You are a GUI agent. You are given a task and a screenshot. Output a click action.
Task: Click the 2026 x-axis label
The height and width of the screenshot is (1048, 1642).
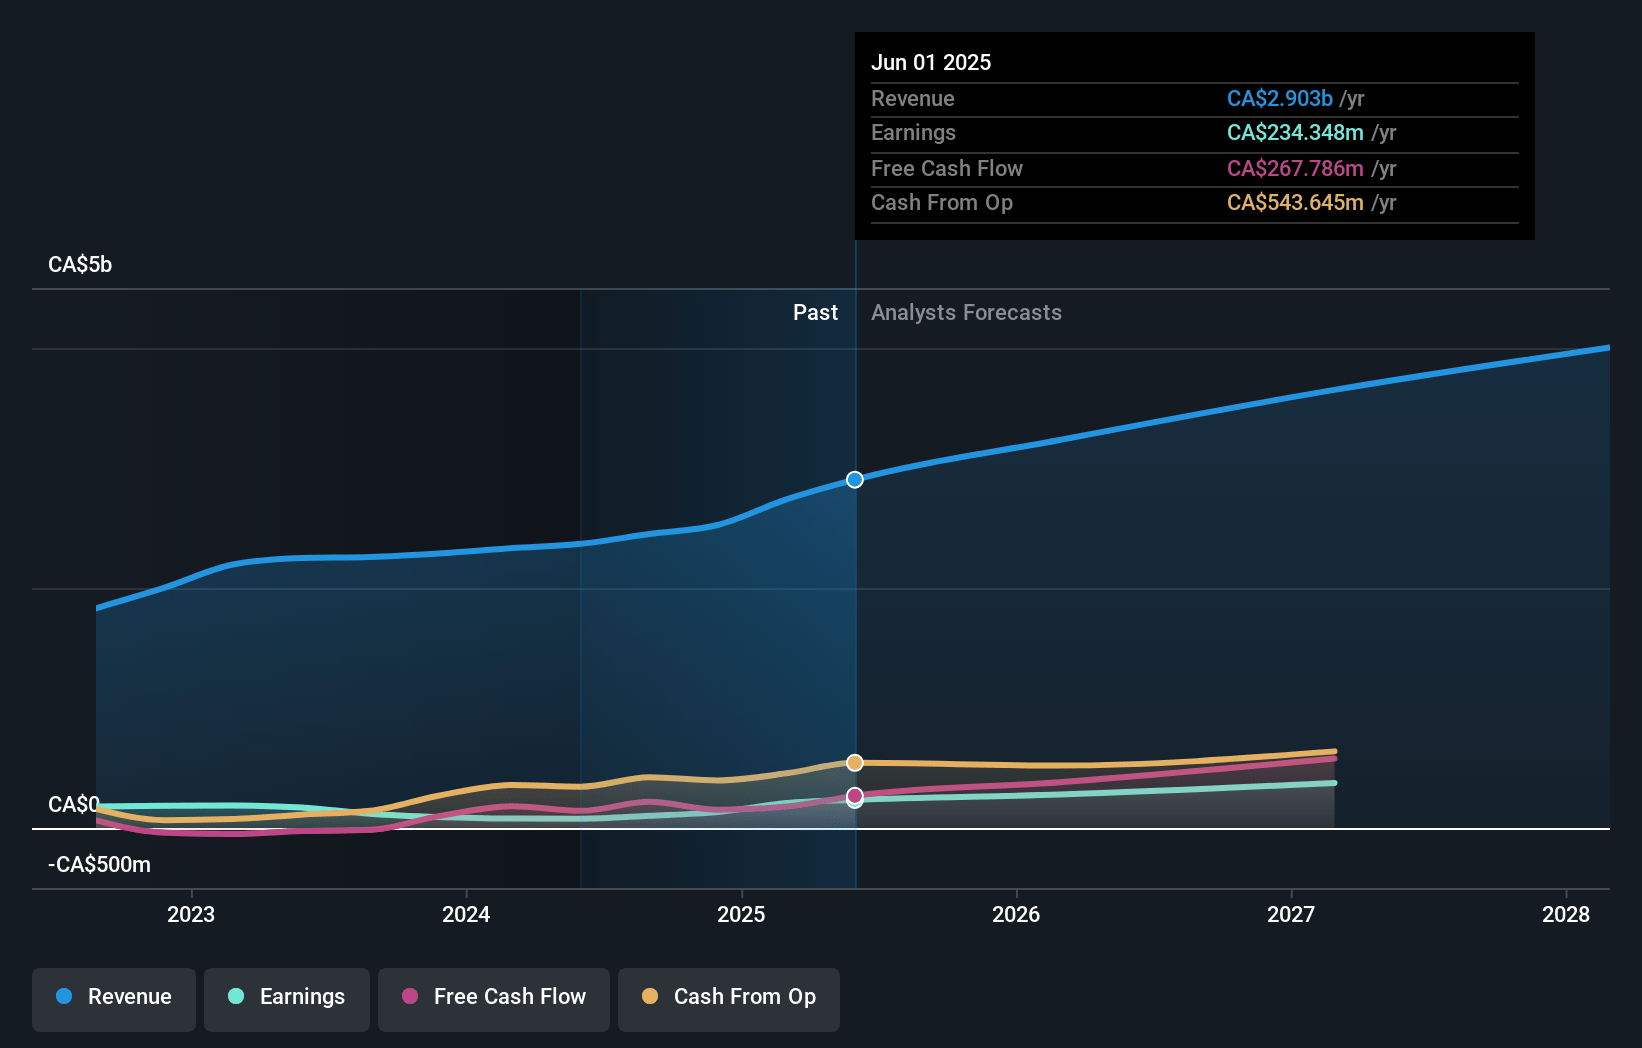pyautogui.click(x=1016, y=914)
